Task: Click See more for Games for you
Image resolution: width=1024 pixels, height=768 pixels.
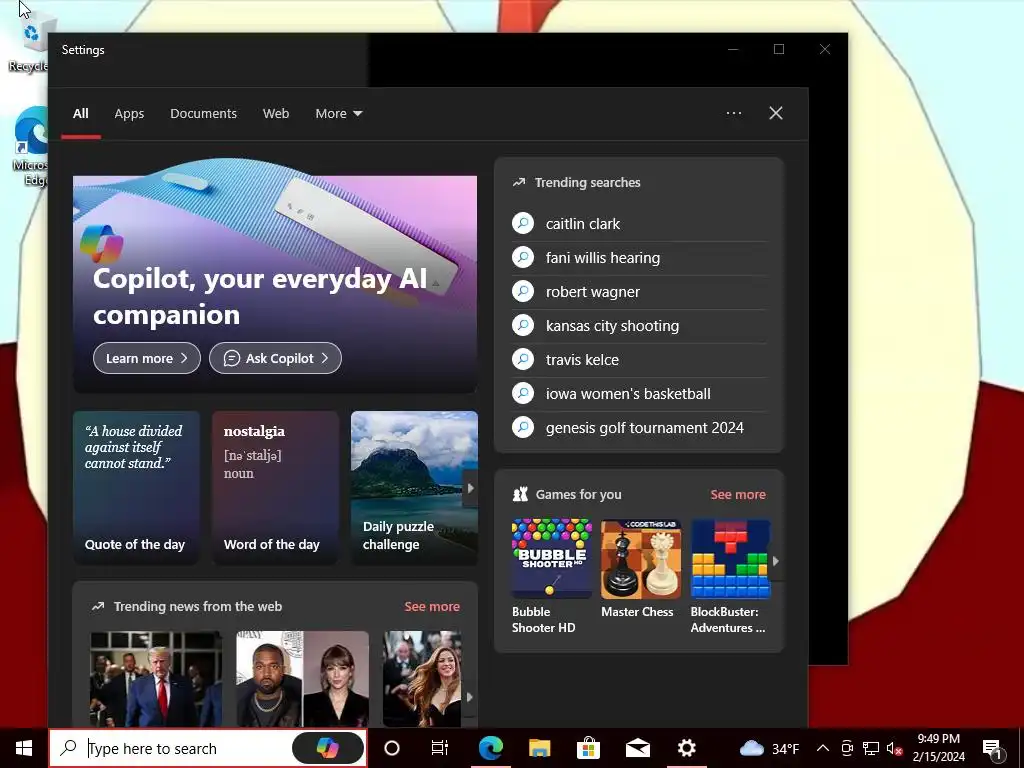Action: coord(738,494)
